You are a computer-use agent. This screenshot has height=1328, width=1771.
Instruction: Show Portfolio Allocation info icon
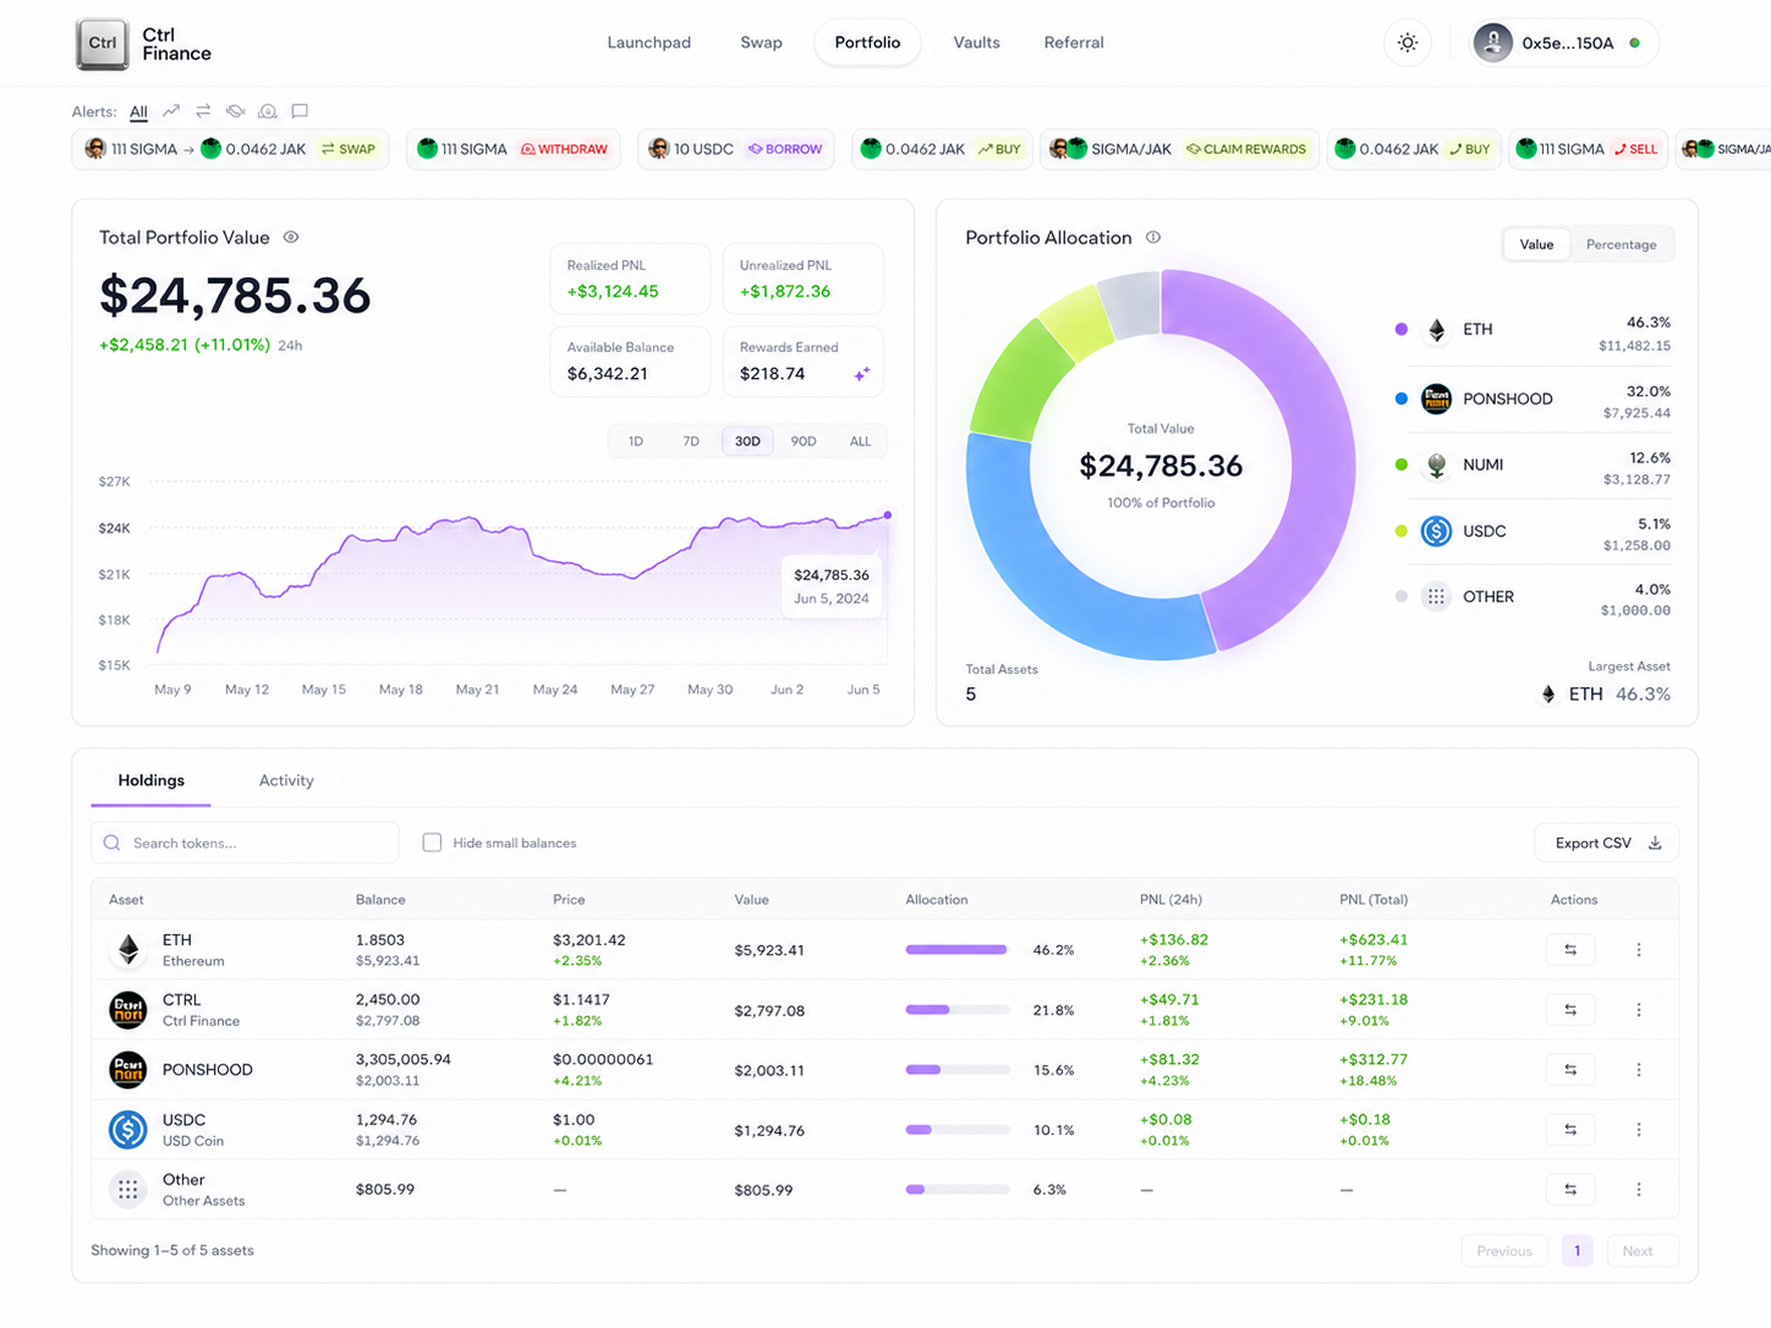click(1153, 237)
